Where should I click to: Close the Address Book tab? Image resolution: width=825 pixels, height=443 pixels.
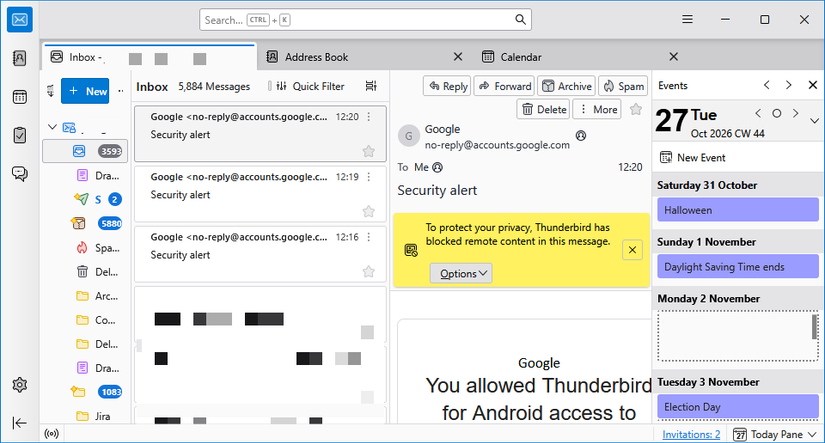pyautogui.click(x=458, y=57)
